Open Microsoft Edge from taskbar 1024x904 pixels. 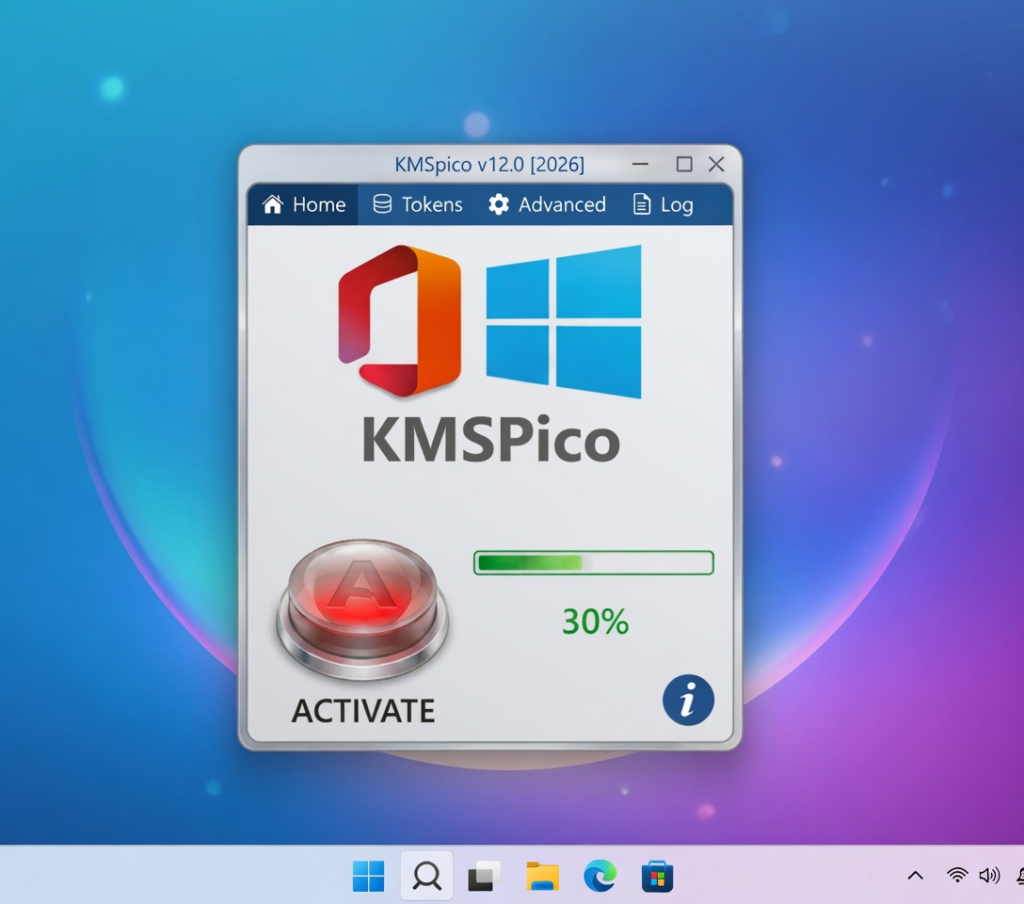600,876
